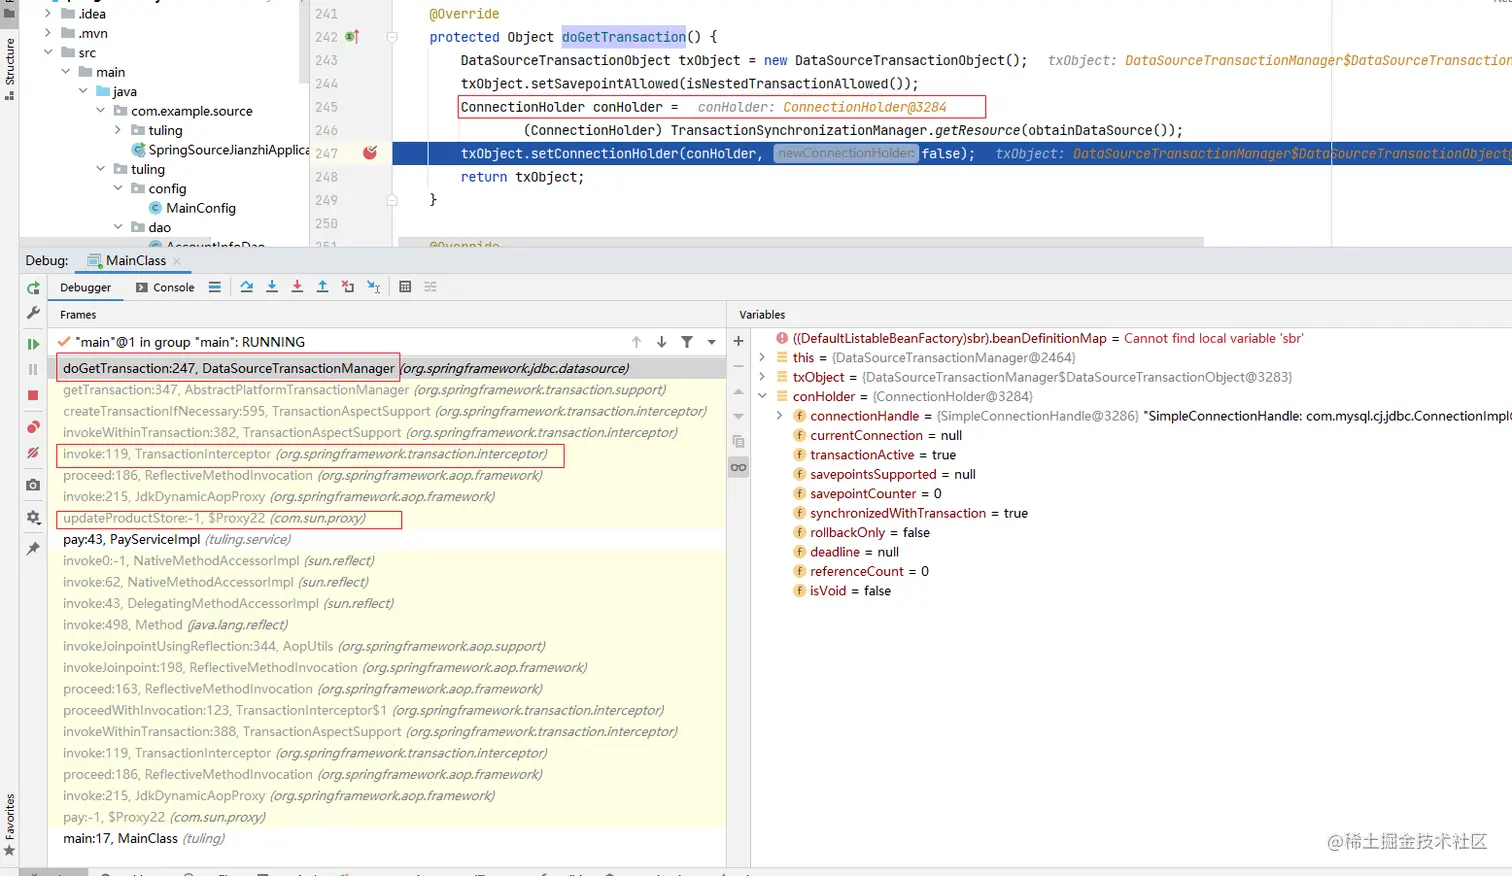Collapse the doGetTransaction method fold at line 242

tap(392, 37)
